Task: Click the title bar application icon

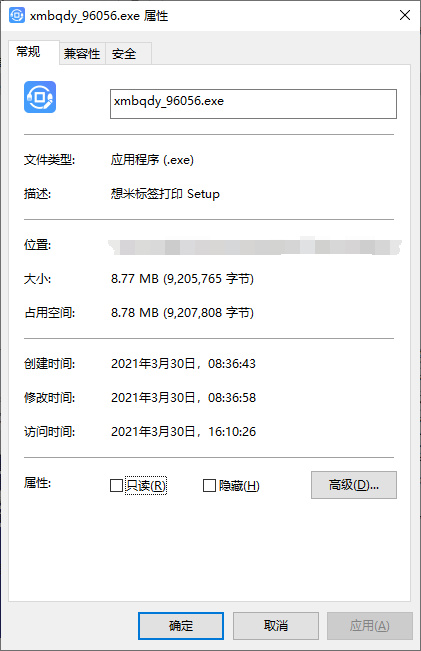Action: point(17,15)
